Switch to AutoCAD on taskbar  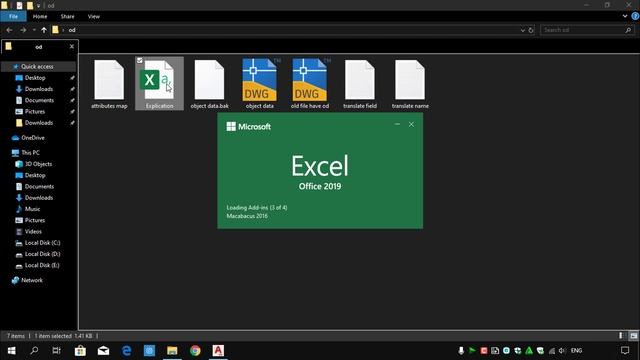tap(218, 351)
